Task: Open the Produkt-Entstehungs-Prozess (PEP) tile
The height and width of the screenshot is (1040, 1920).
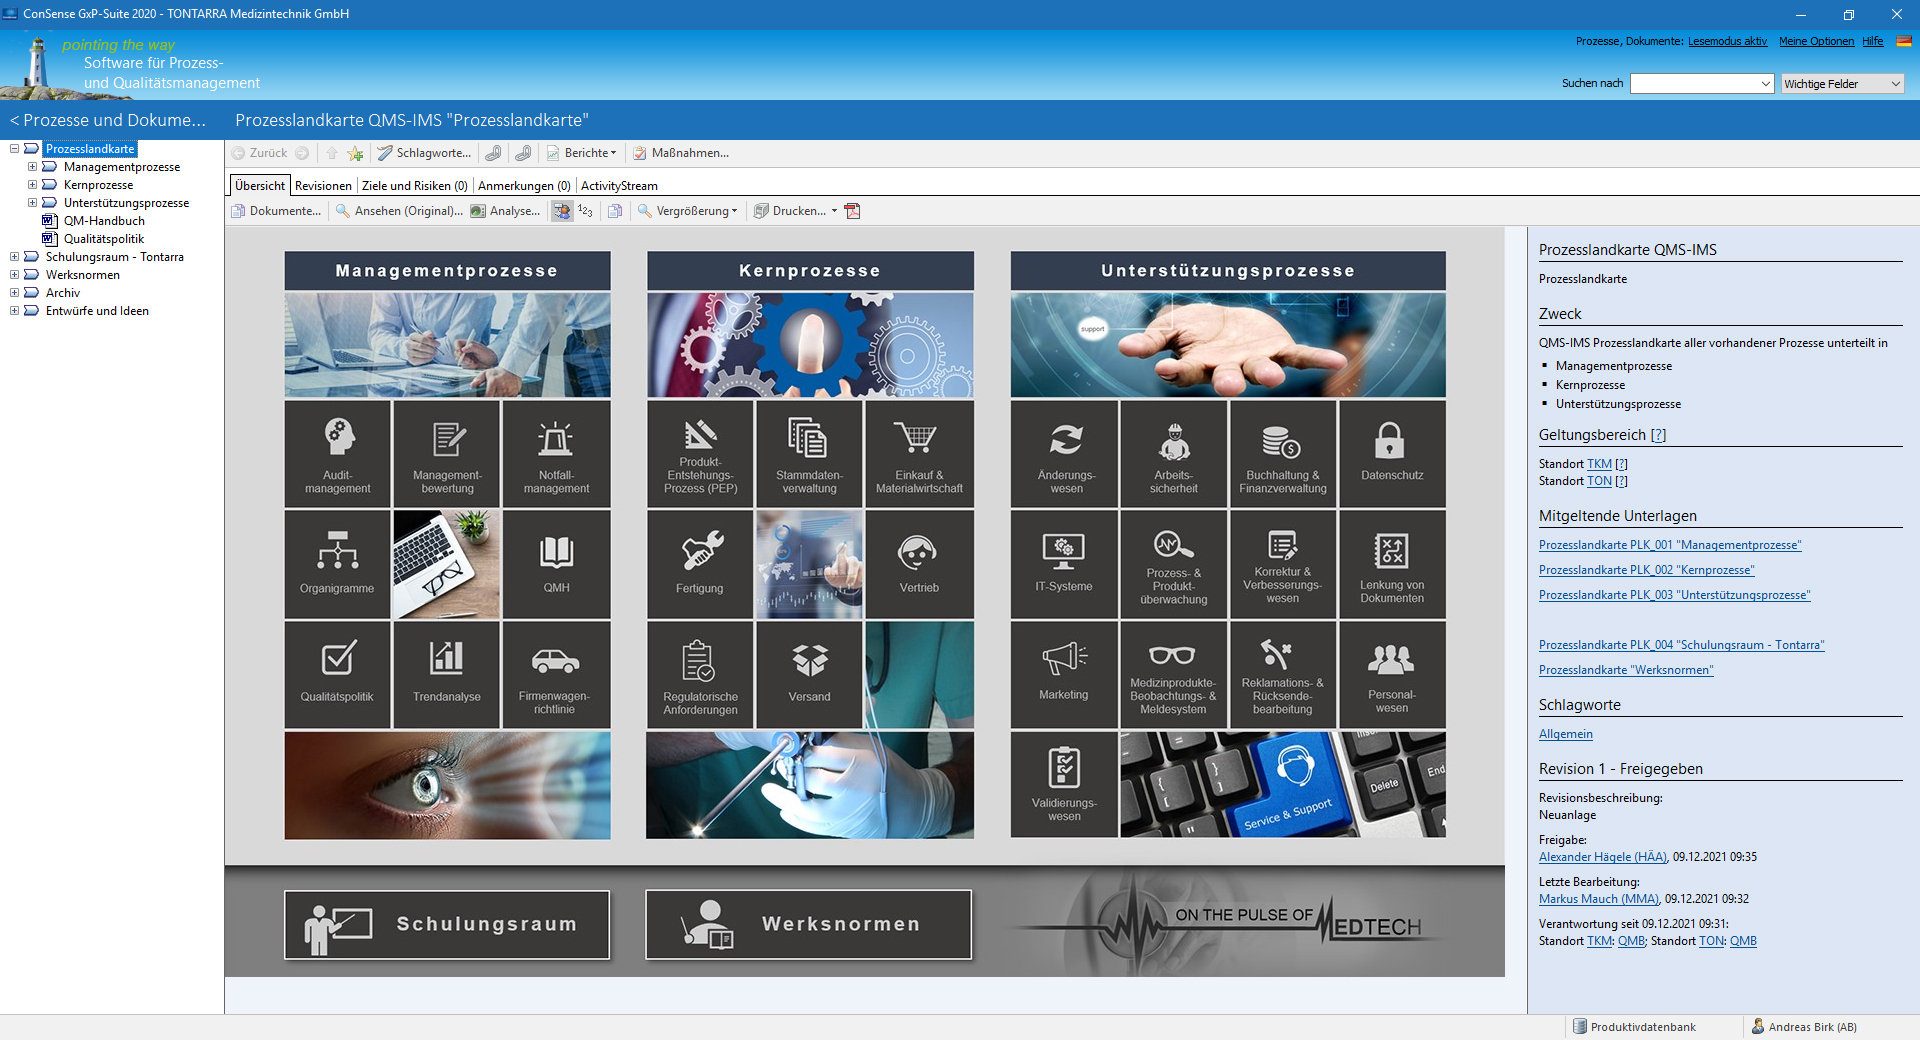Action: click(x=700, y=454)
